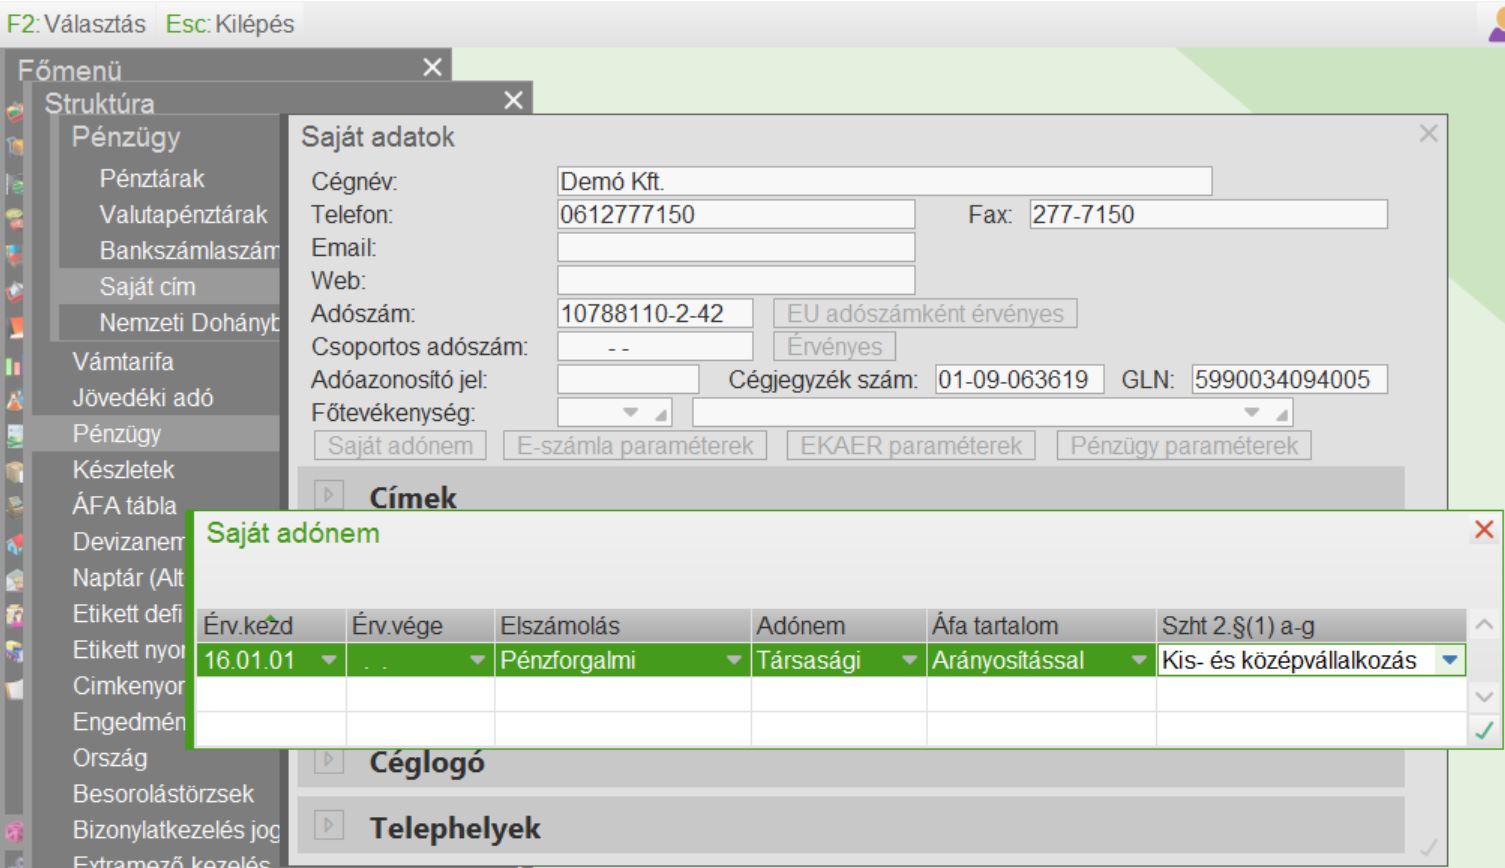Open the Kis- és középvállalkozás dropdown arrow
The width and height of the screenshot is (1505, 868).
coord(1450,661)
